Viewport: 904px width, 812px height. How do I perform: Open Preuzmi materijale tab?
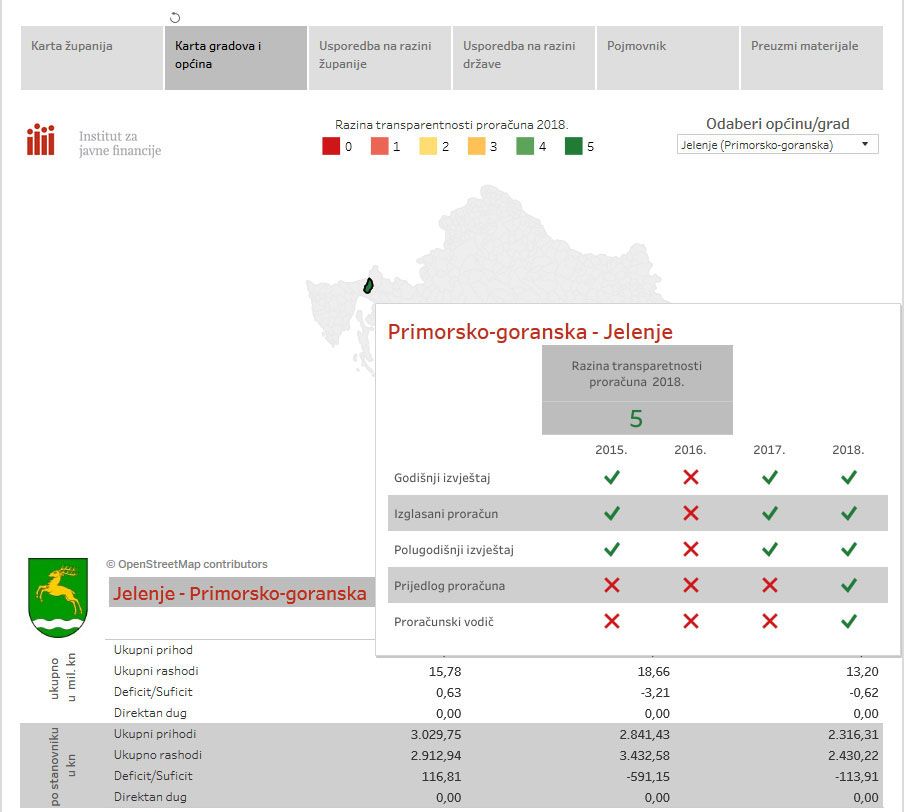(811, 58)
